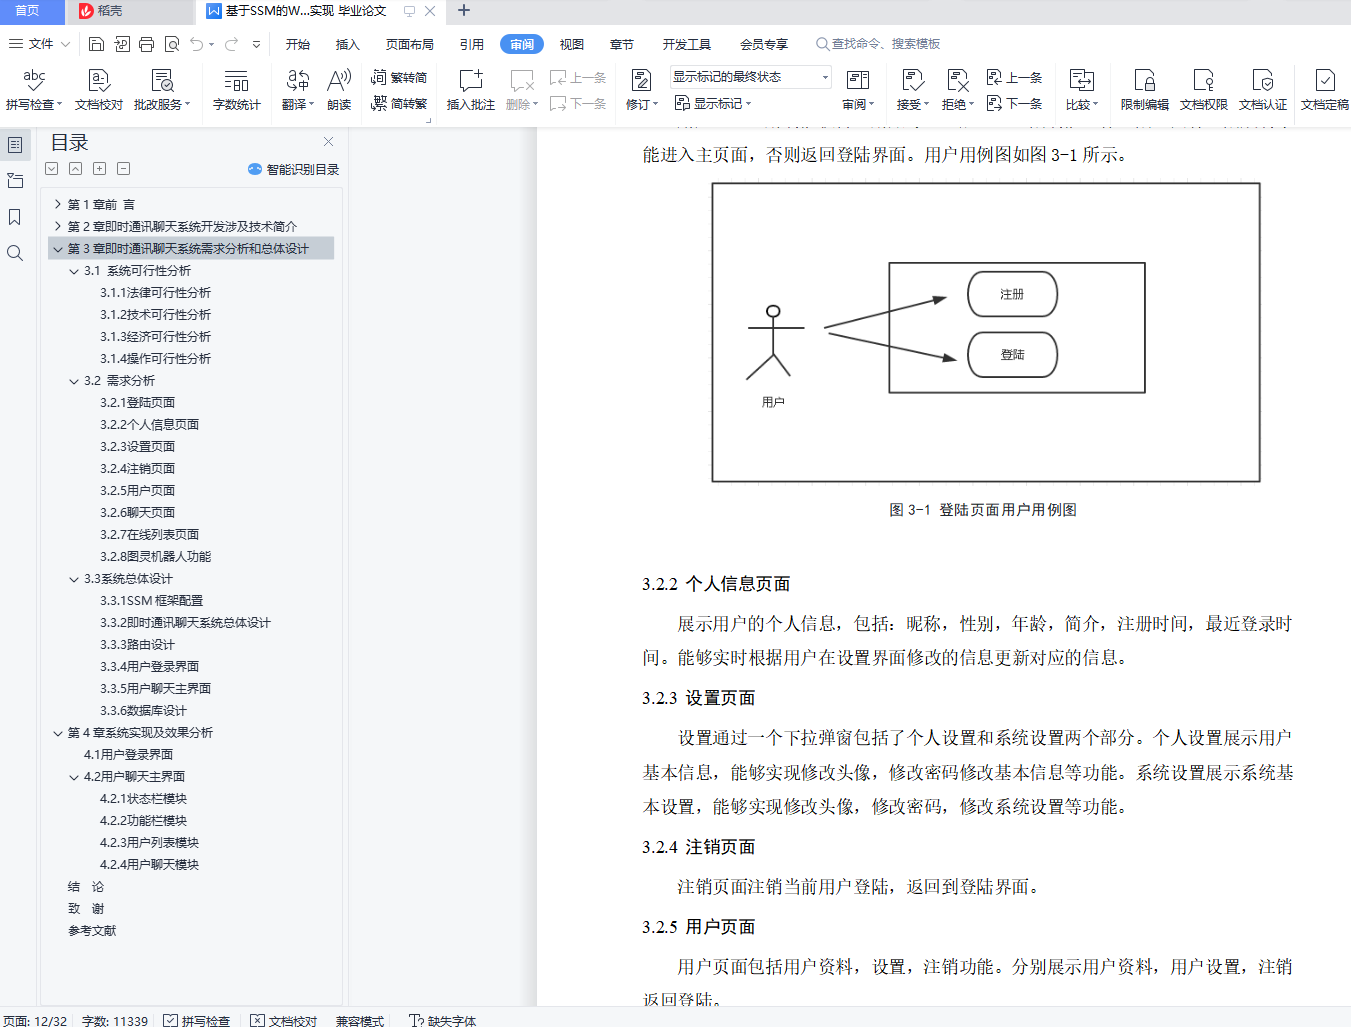Undo the last action
1351x1027 pixels.
(x=197, y=44)
